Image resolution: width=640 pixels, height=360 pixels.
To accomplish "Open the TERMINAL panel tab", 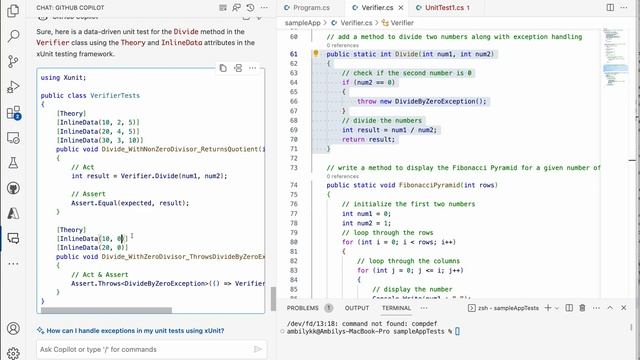I will coord(396,308).
